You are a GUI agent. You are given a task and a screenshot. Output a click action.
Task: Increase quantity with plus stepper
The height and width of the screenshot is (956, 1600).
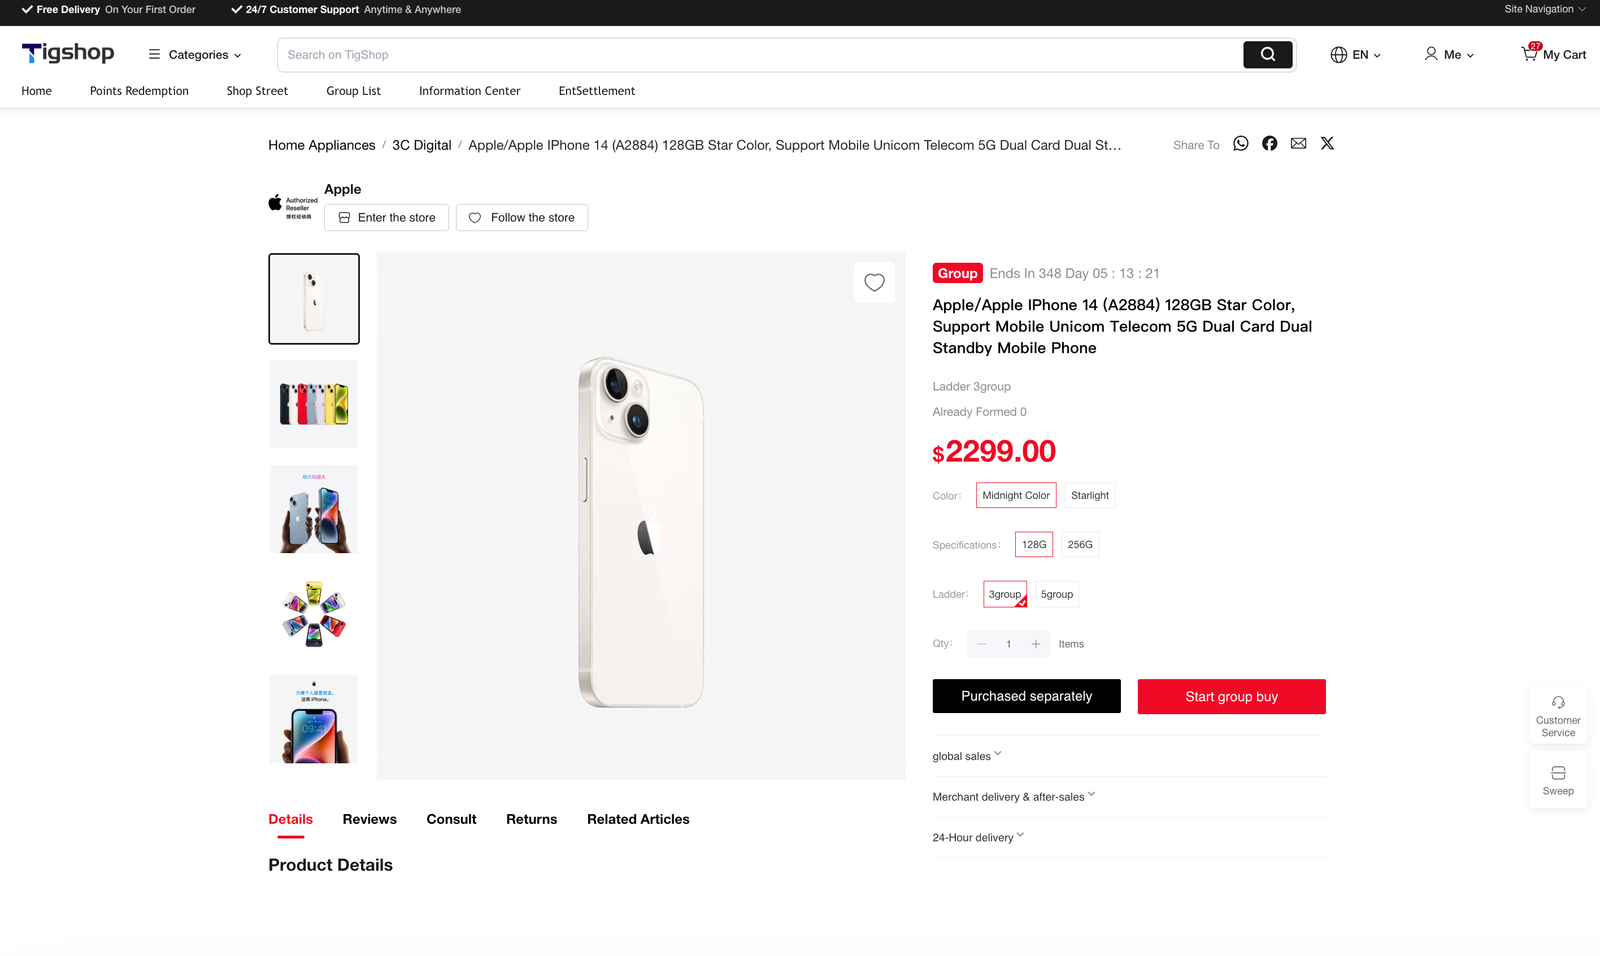[1036, 645]
